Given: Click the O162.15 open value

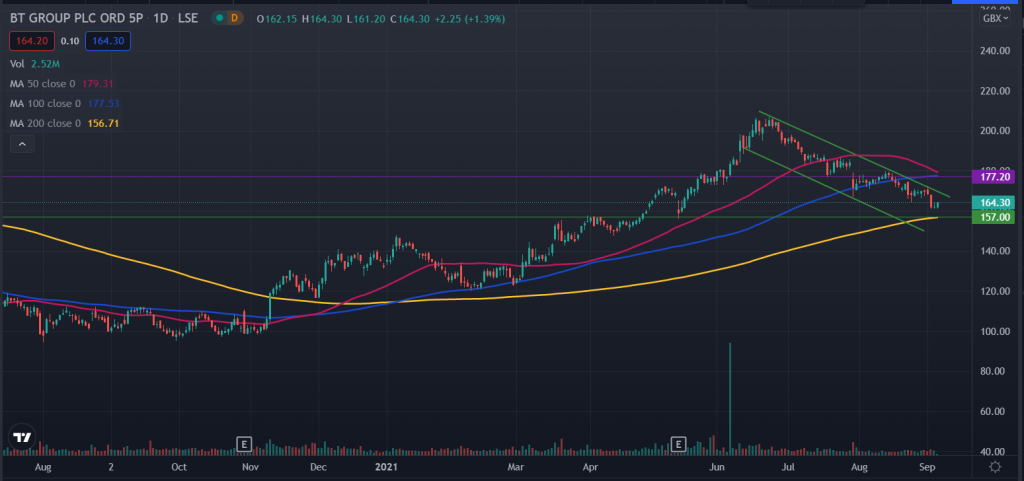Looking at the screenshot, I should [x=277, y=19].
